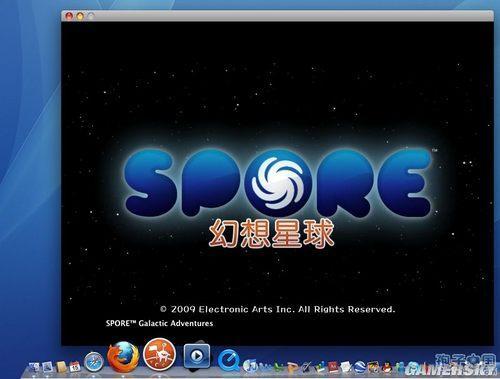Launch Safari compass icon in dock
This screenshot has width=500, height=379.
(x=93, y=362)
